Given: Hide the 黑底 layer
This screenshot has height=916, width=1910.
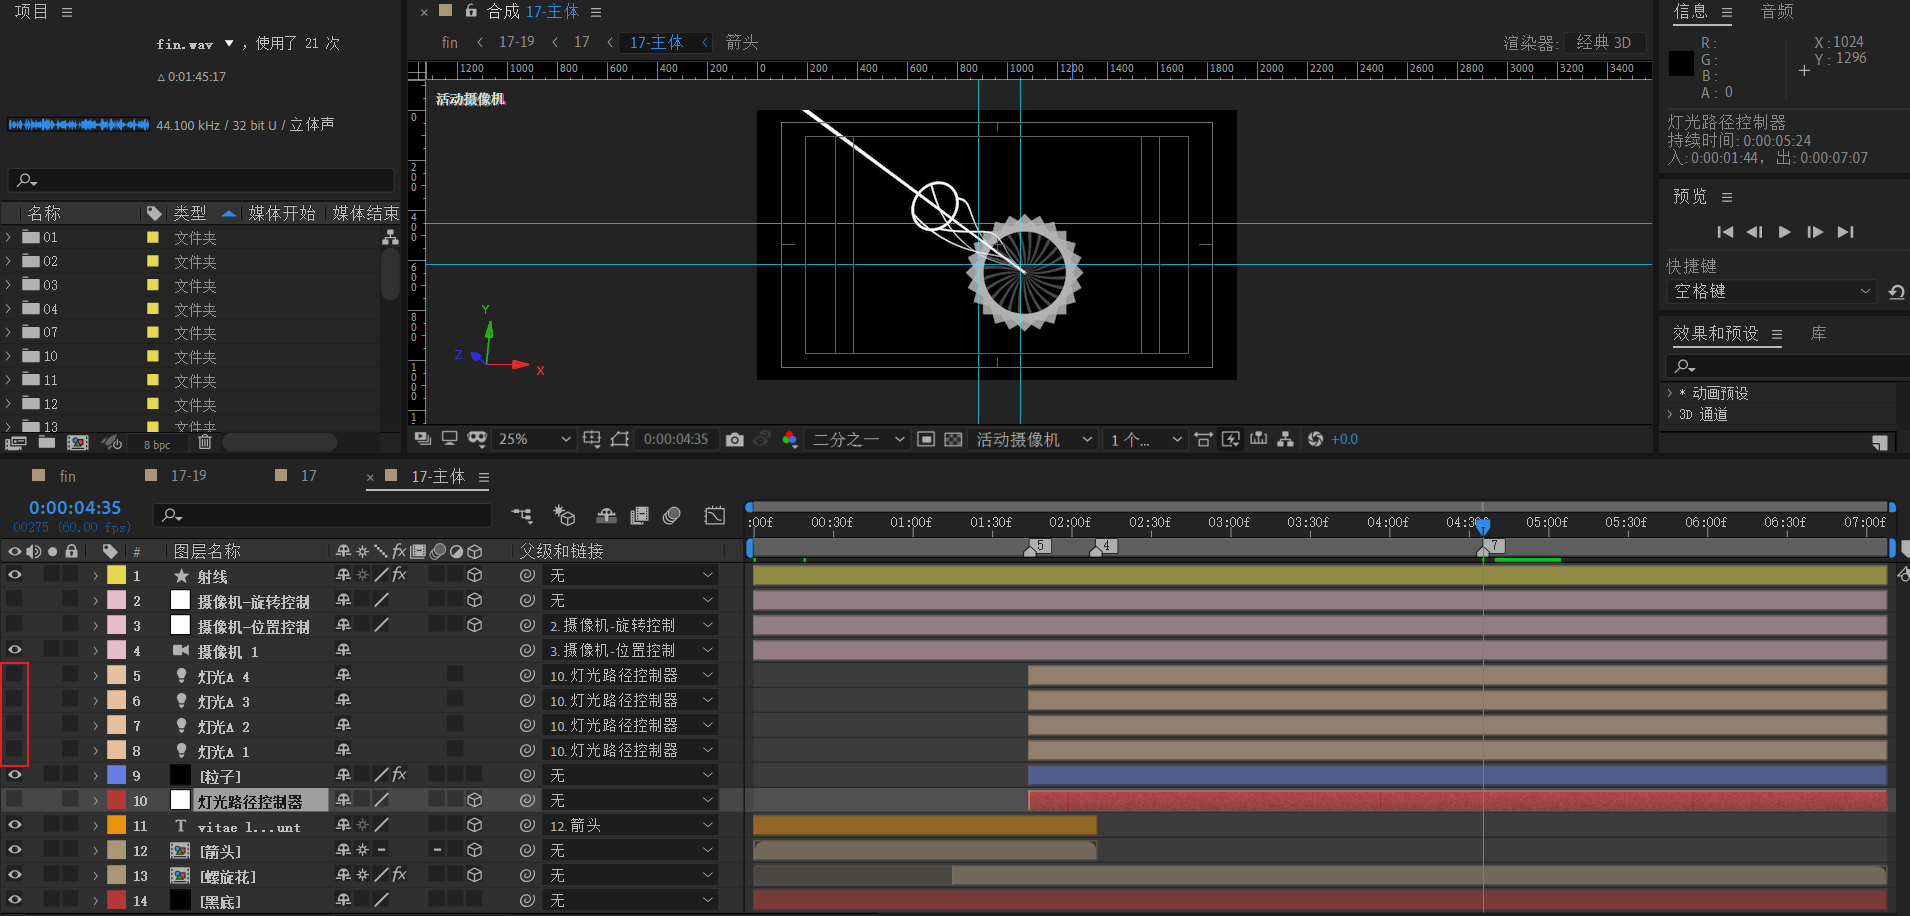Looking at the screenshot, I should [15, 900].
